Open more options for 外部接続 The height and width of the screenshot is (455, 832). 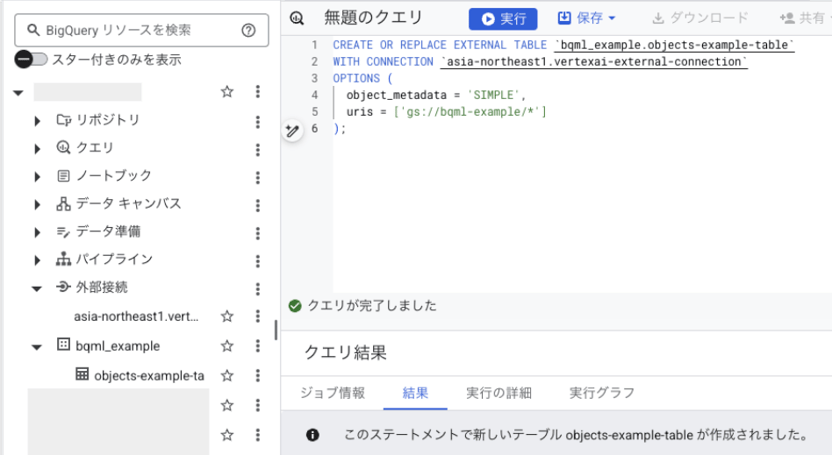258,288
